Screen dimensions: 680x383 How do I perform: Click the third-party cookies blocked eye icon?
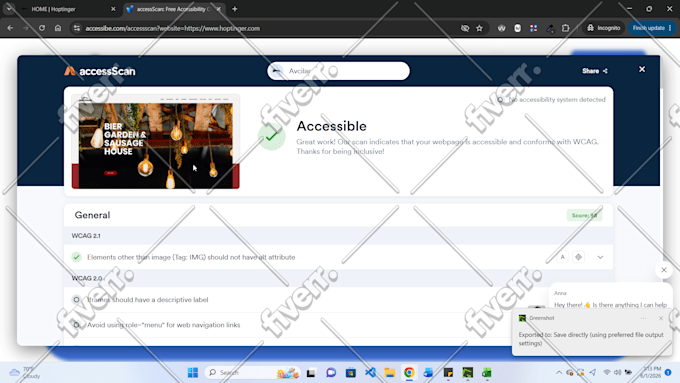(465, 28)
